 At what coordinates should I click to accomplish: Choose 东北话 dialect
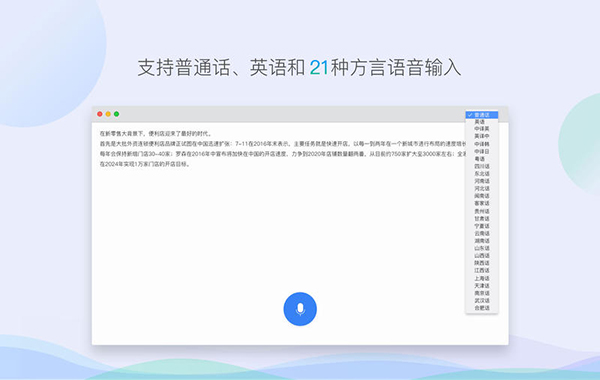point(482,174)
